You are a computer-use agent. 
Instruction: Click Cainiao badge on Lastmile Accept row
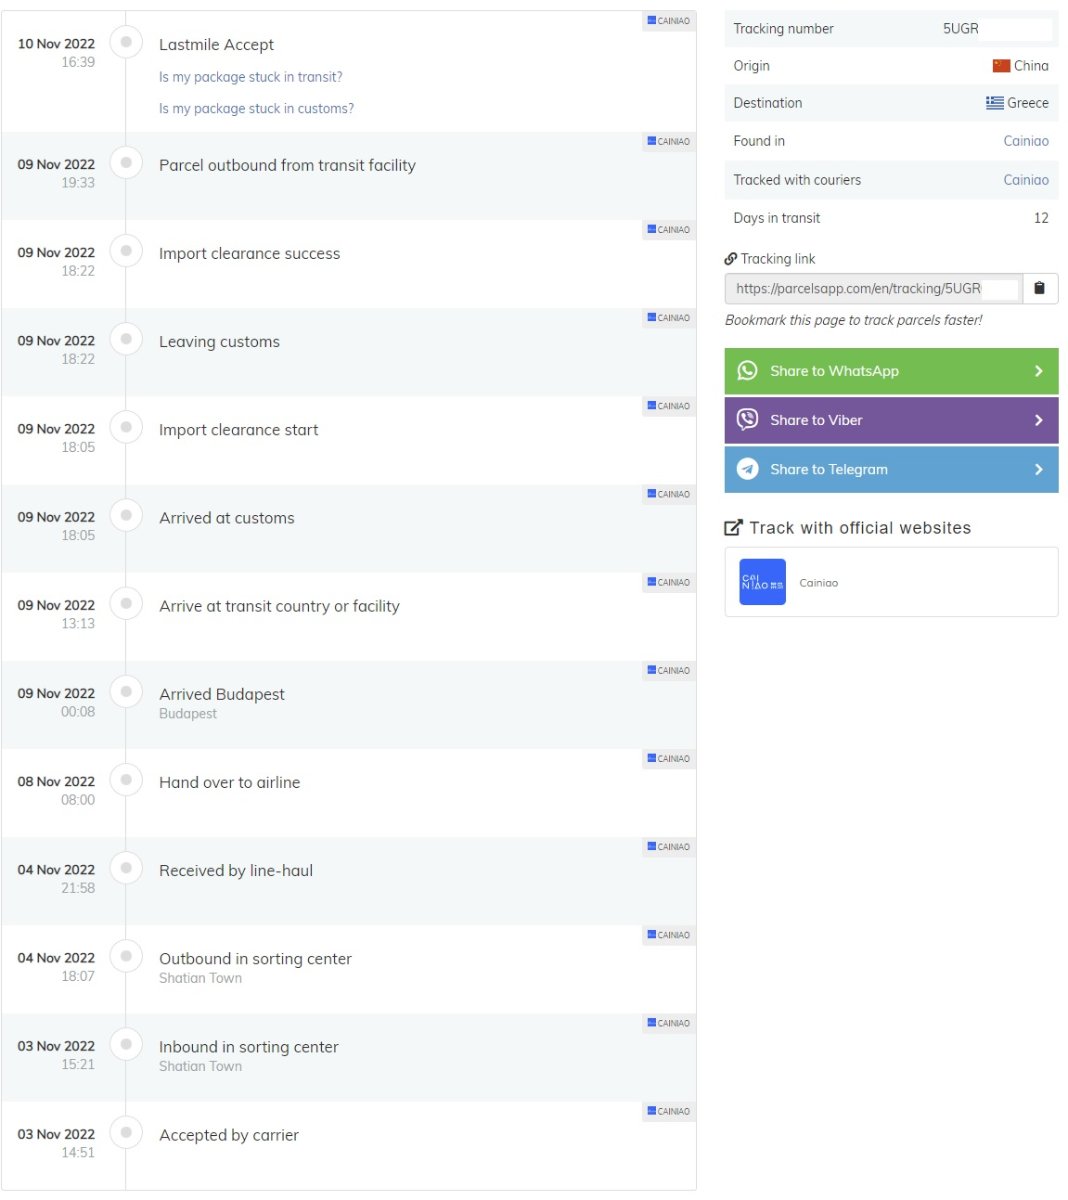pos(668,20)
